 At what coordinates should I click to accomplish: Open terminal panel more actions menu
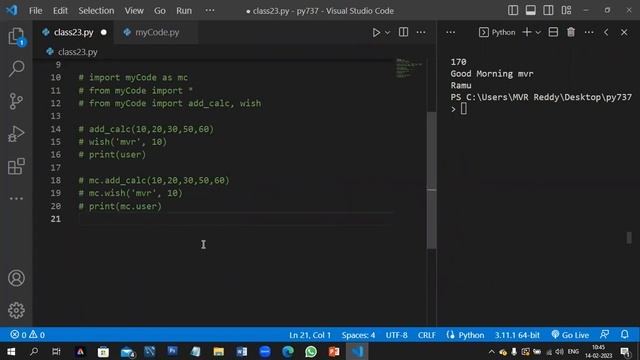[589, 32]
